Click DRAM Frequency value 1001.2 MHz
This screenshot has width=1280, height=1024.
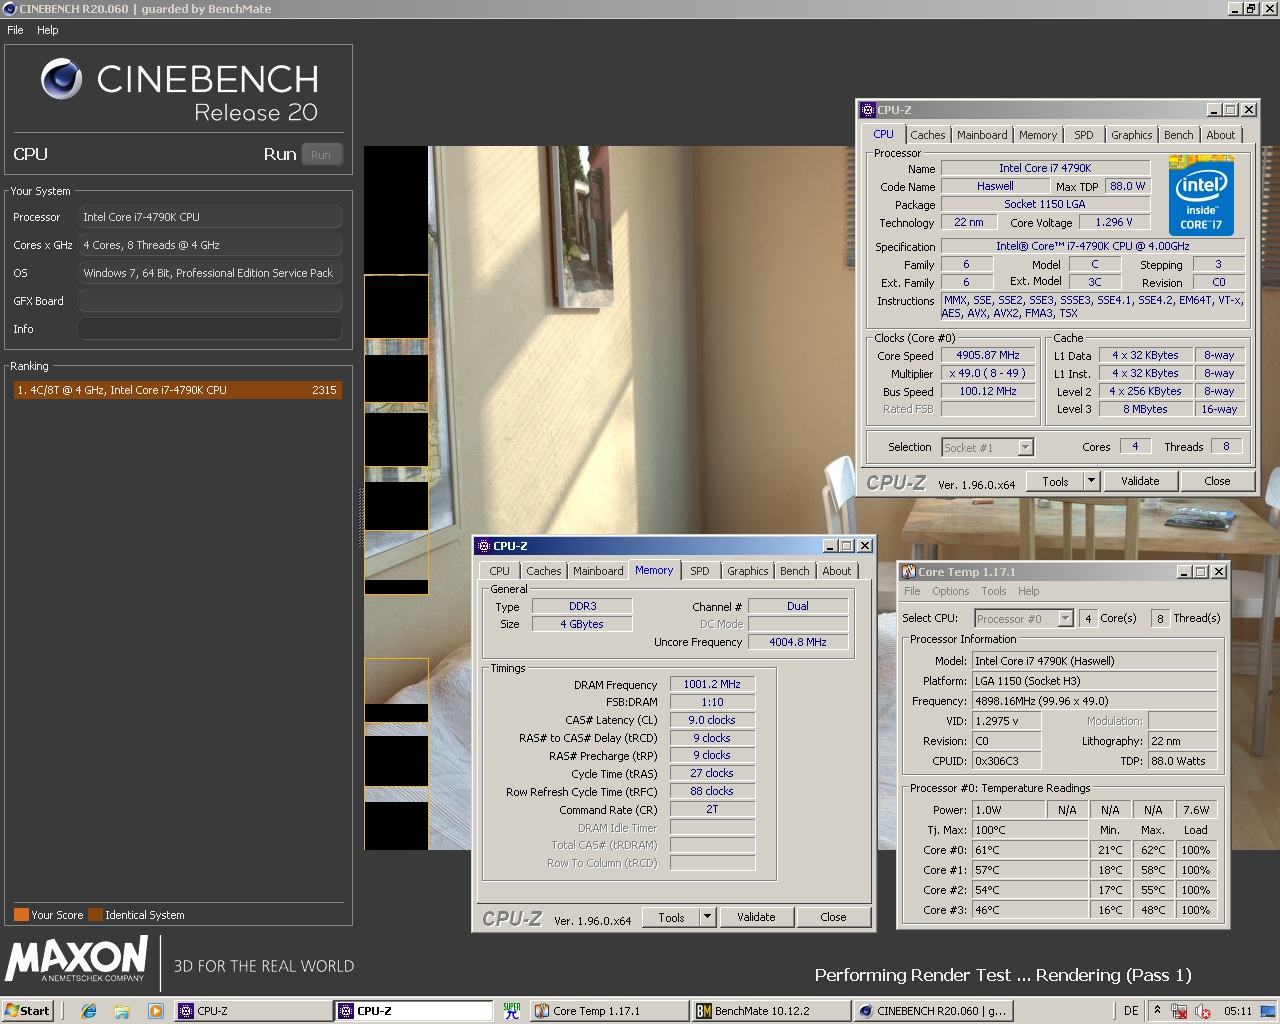tap(712, 685)
